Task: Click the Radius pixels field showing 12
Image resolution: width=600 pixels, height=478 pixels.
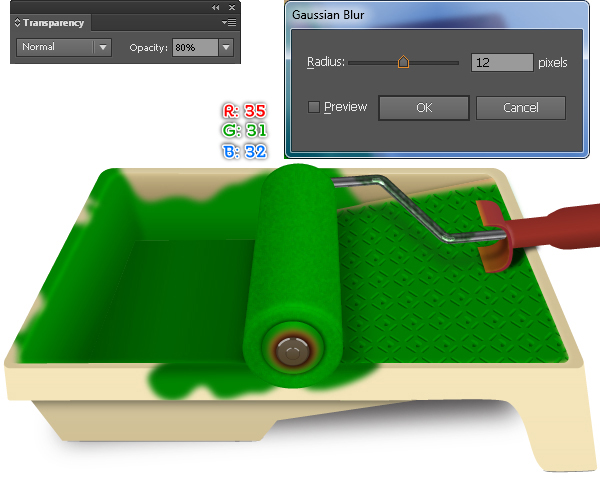Action: click(502, 62)
